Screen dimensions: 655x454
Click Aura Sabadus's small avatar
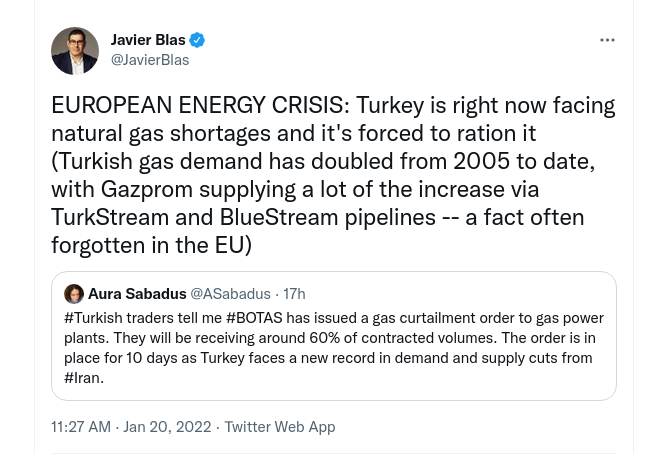click(x=74, y=294)
